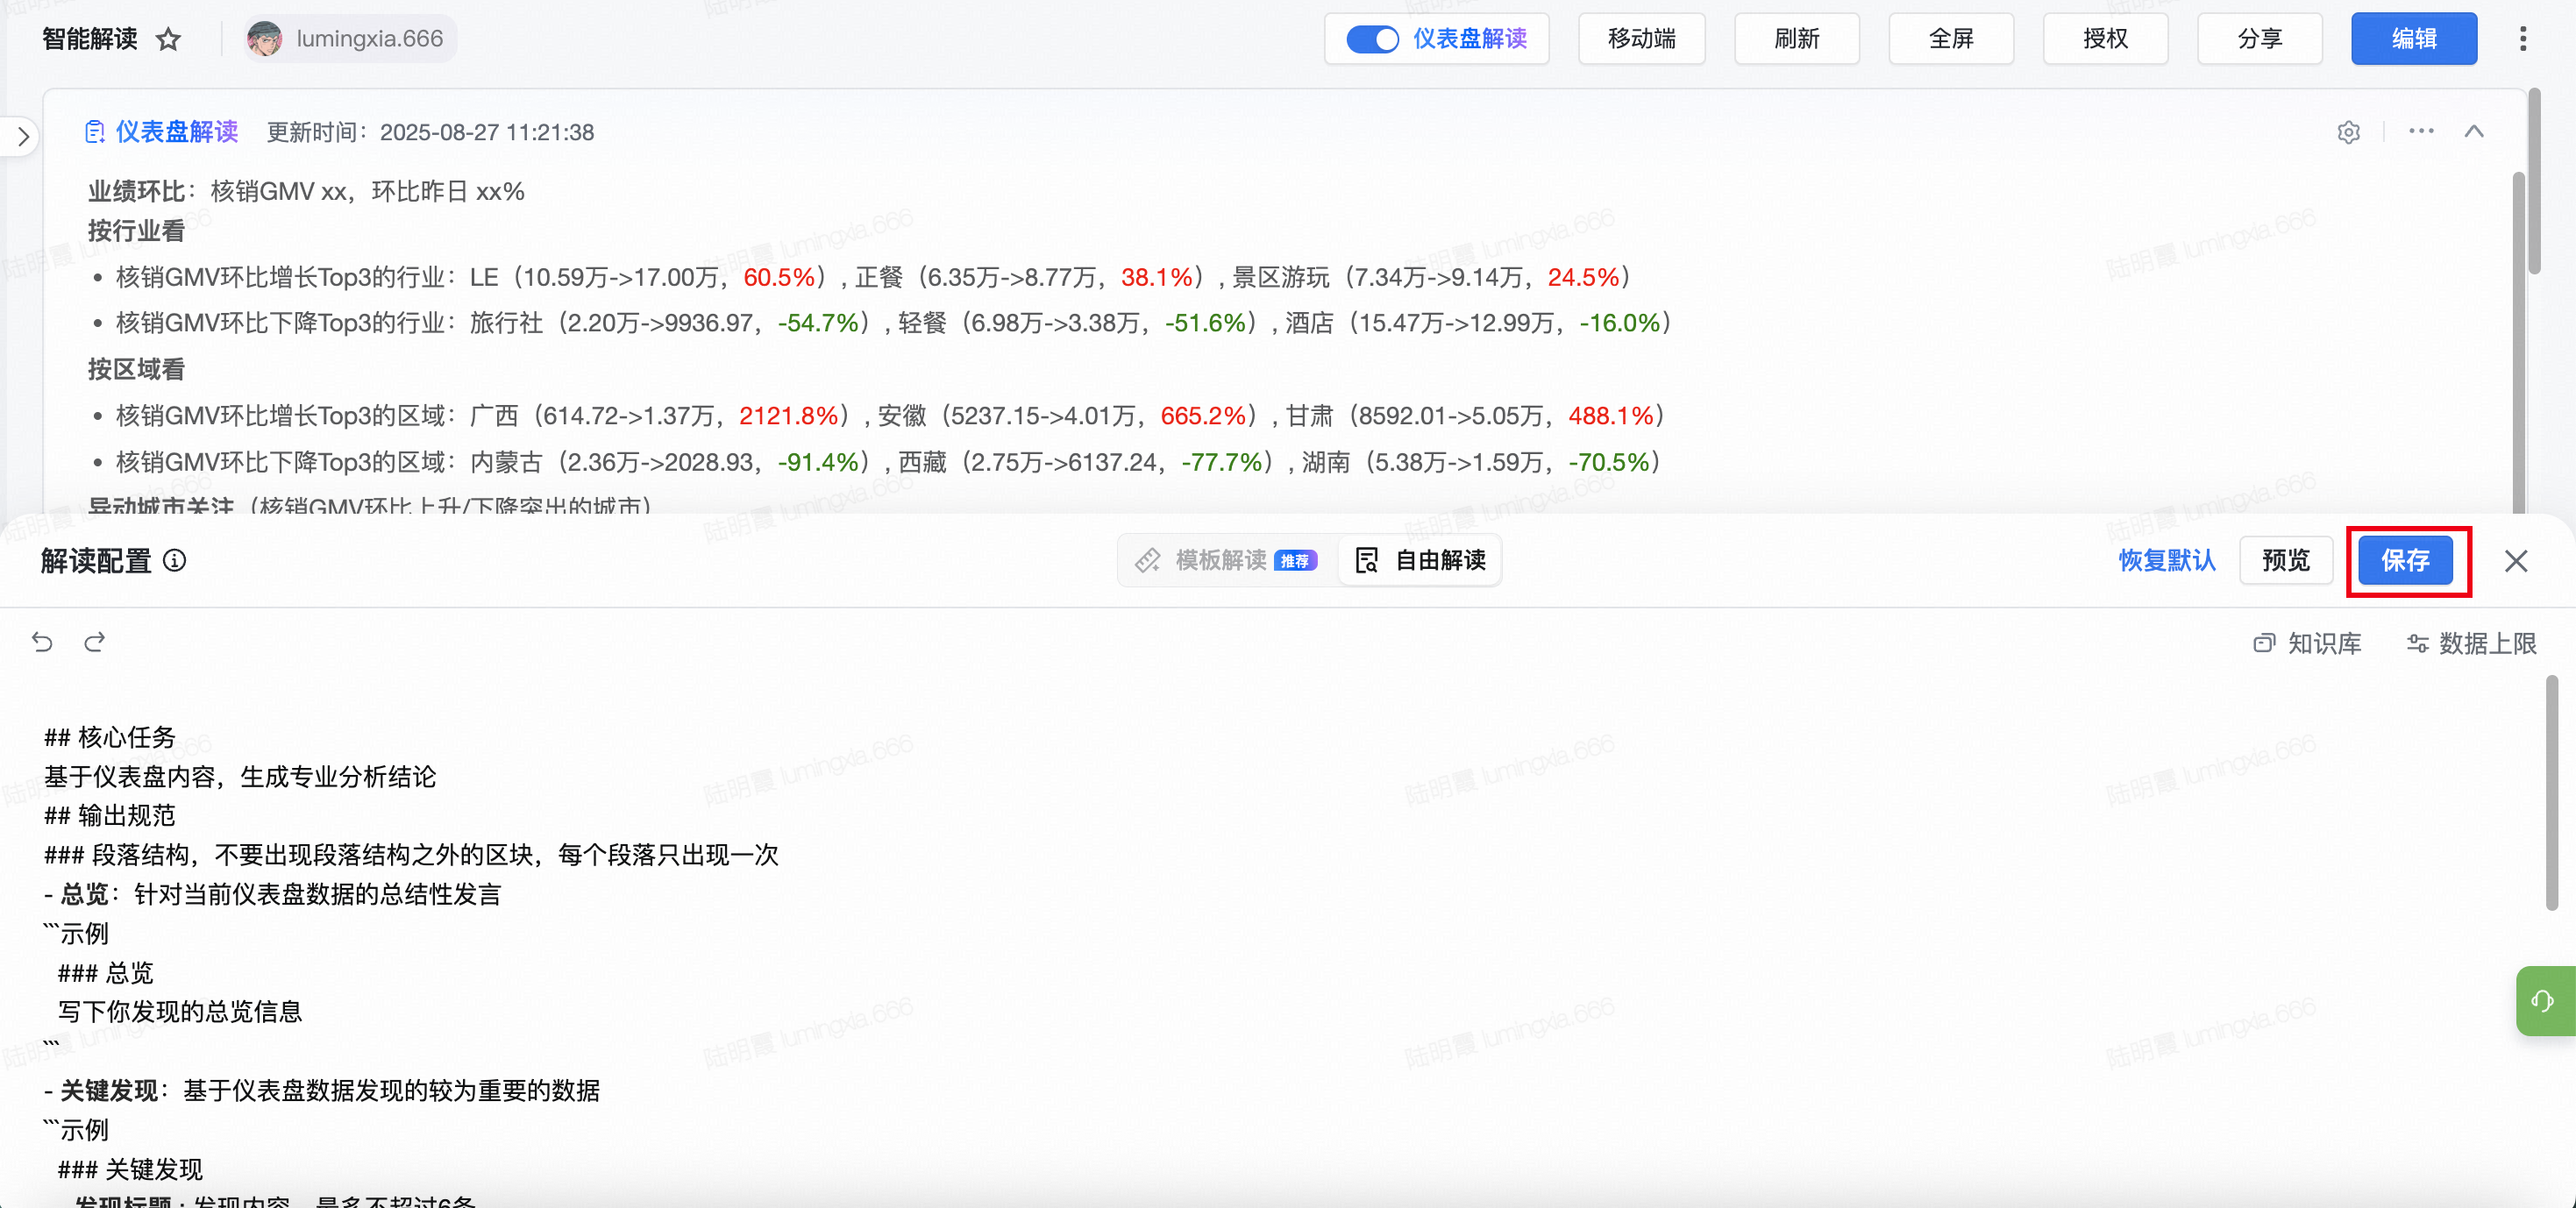
Task: Click the editor's vertical scrollbar
Action: (2551, 792)
